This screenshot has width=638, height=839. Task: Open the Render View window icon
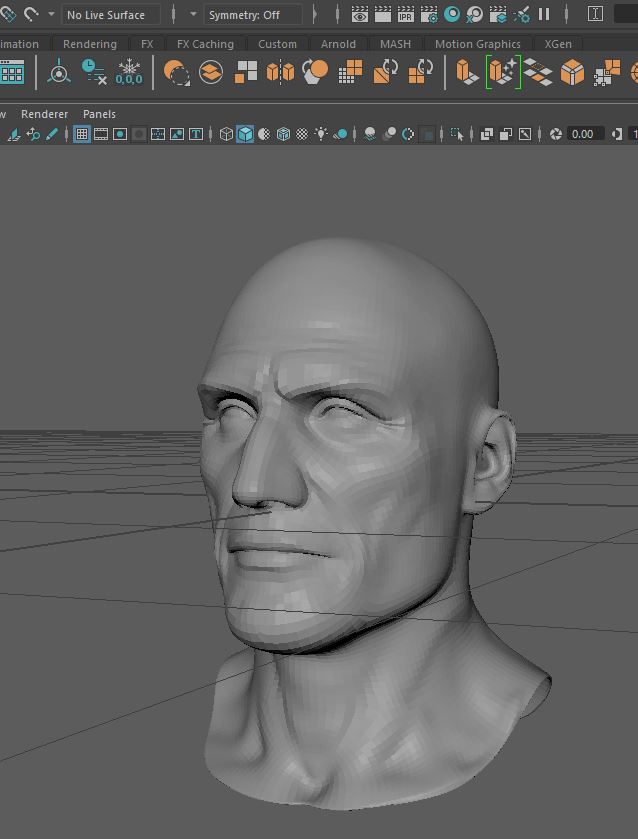360,14
